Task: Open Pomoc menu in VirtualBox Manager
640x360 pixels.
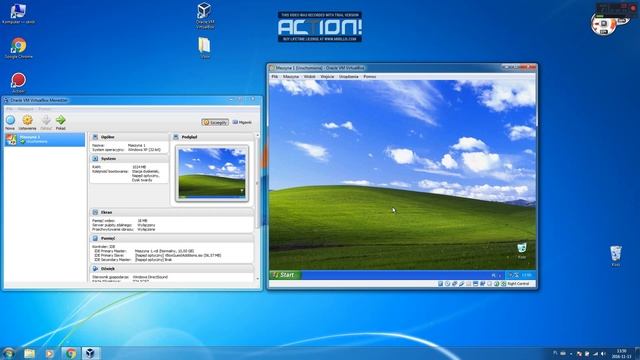Action: pos(44,109)
